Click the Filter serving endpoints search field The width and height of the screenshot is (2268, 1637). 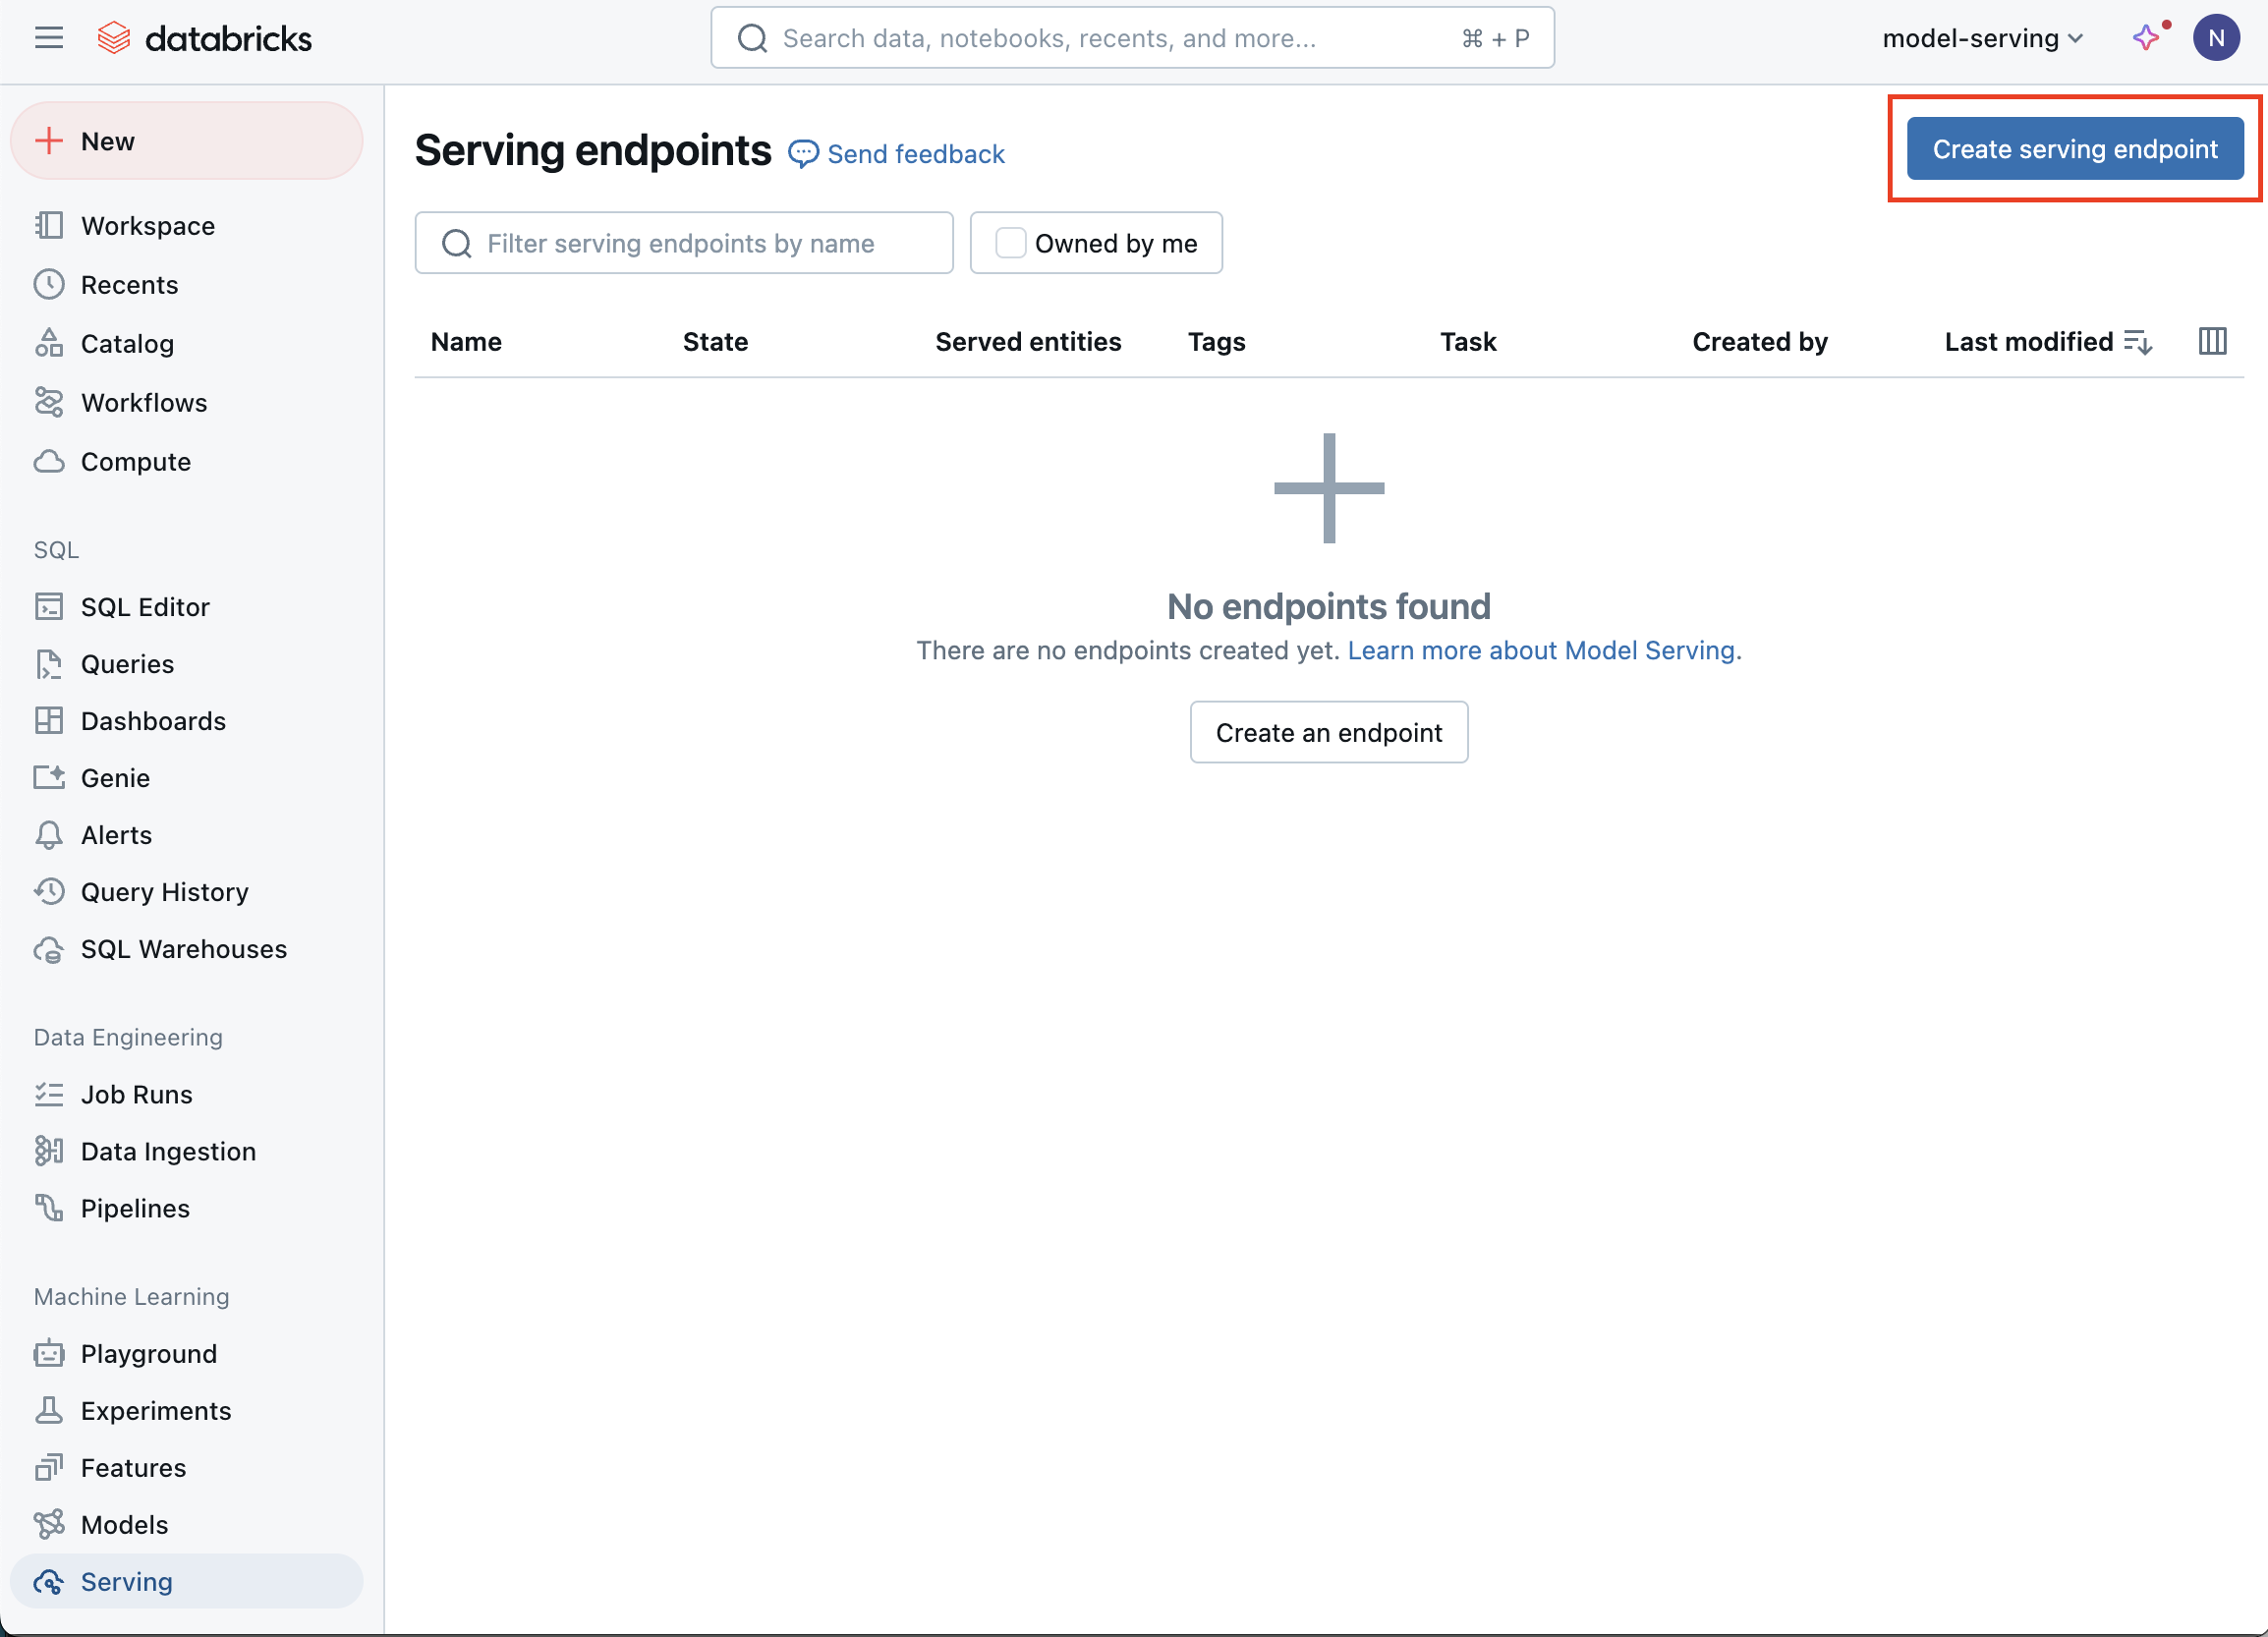[685, 241]
